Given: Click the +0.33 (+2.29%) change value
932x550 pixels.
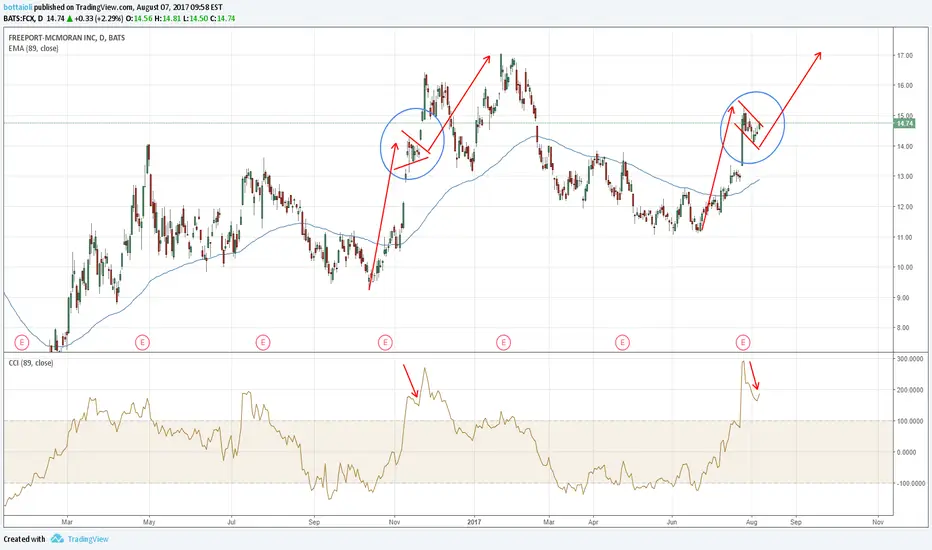Looking at the screenshot, I should 97,18.
